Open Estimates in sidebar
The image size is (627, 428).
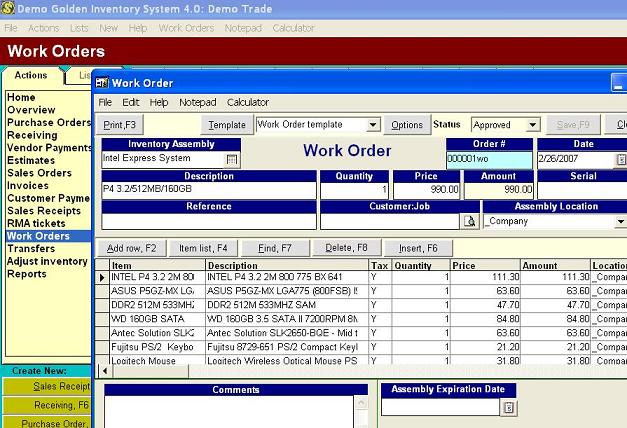[31, 160]
